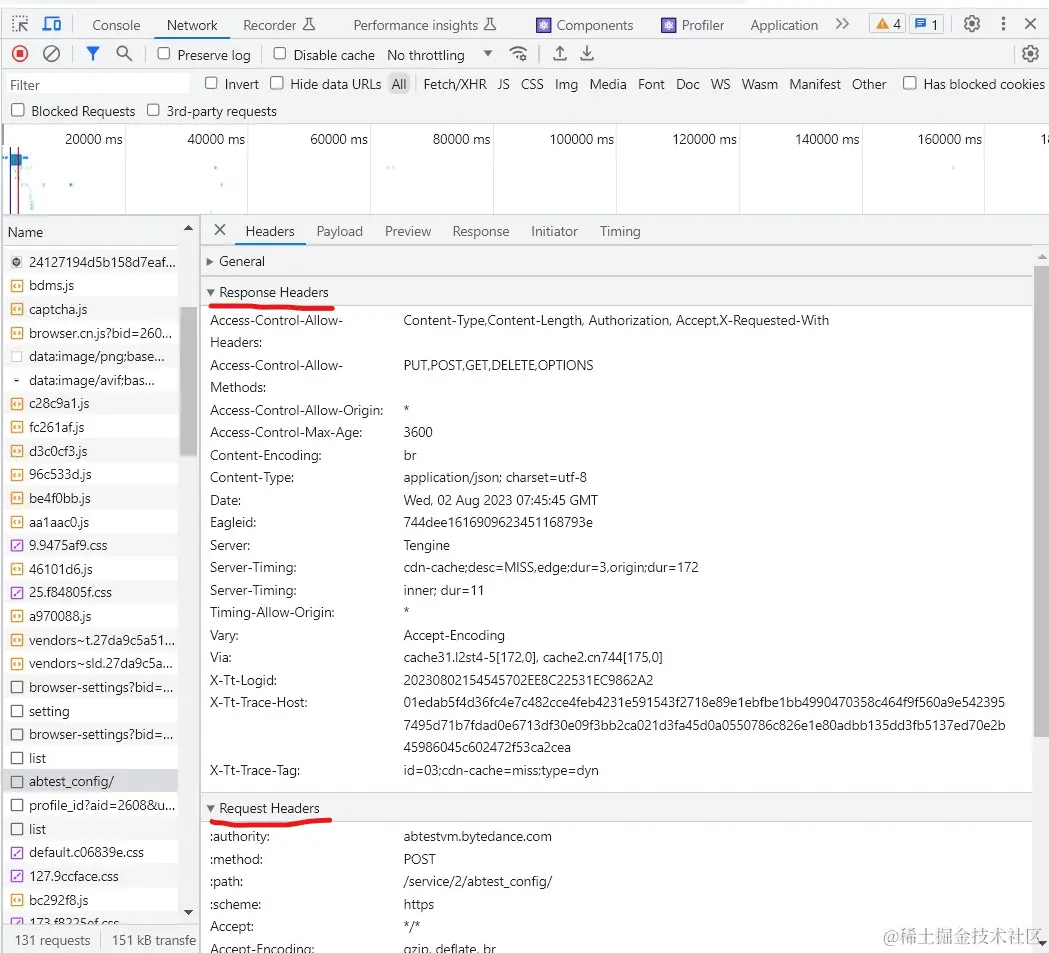Filter requests by Fetch/XHR
The width and height of the screenshot is (1049, 953).
click(455, 84)
